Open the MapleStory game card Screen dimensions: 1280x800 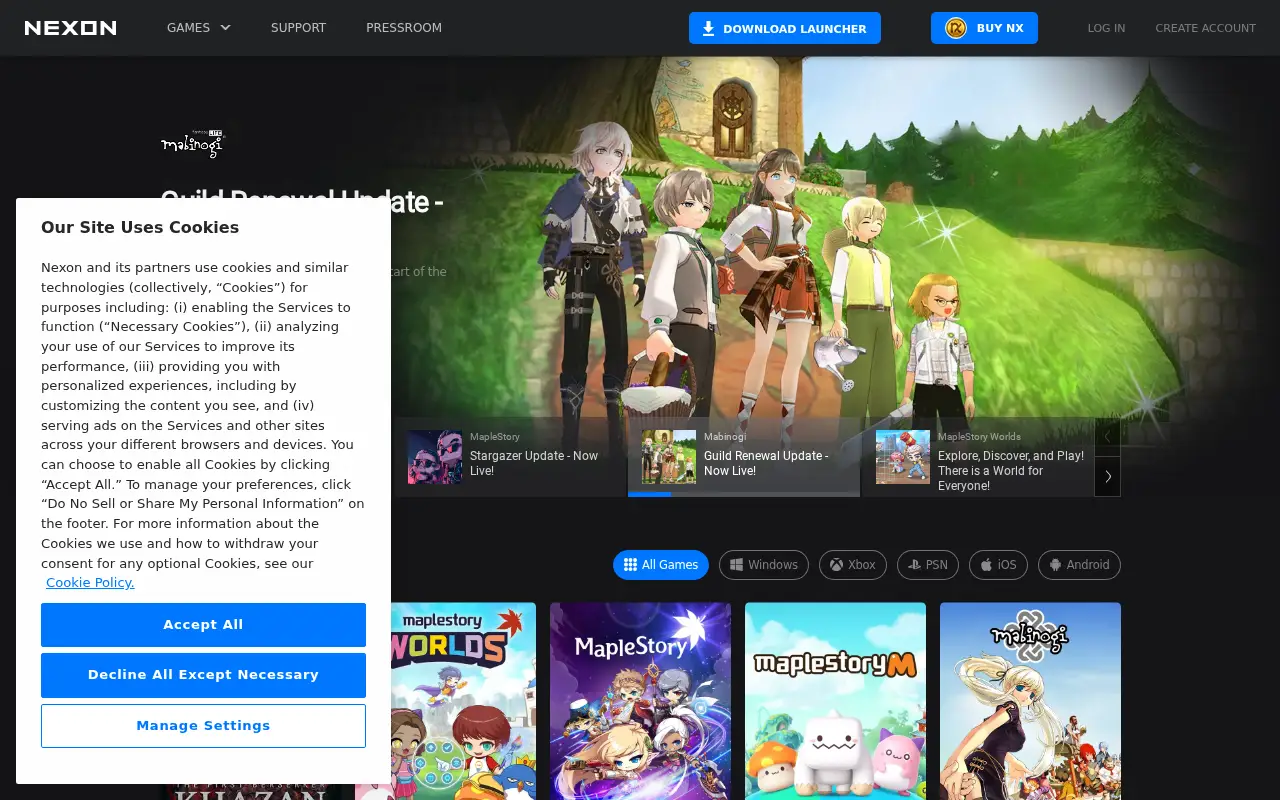coord(640,700)
